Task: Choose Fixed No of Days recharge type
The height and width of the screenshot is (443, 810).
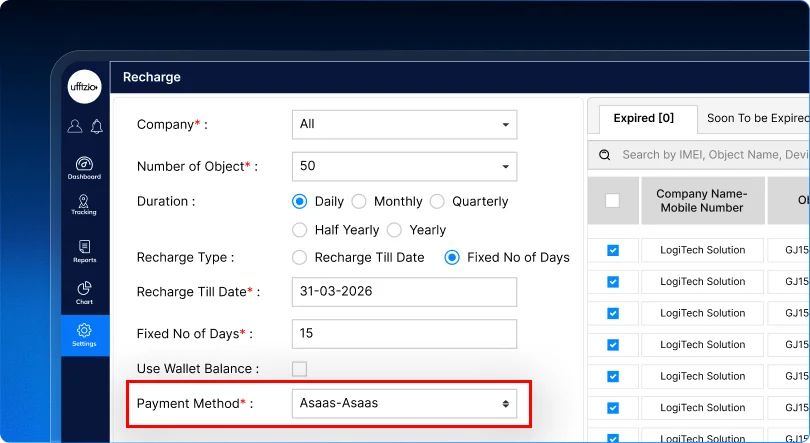Action: coord(452,257)
